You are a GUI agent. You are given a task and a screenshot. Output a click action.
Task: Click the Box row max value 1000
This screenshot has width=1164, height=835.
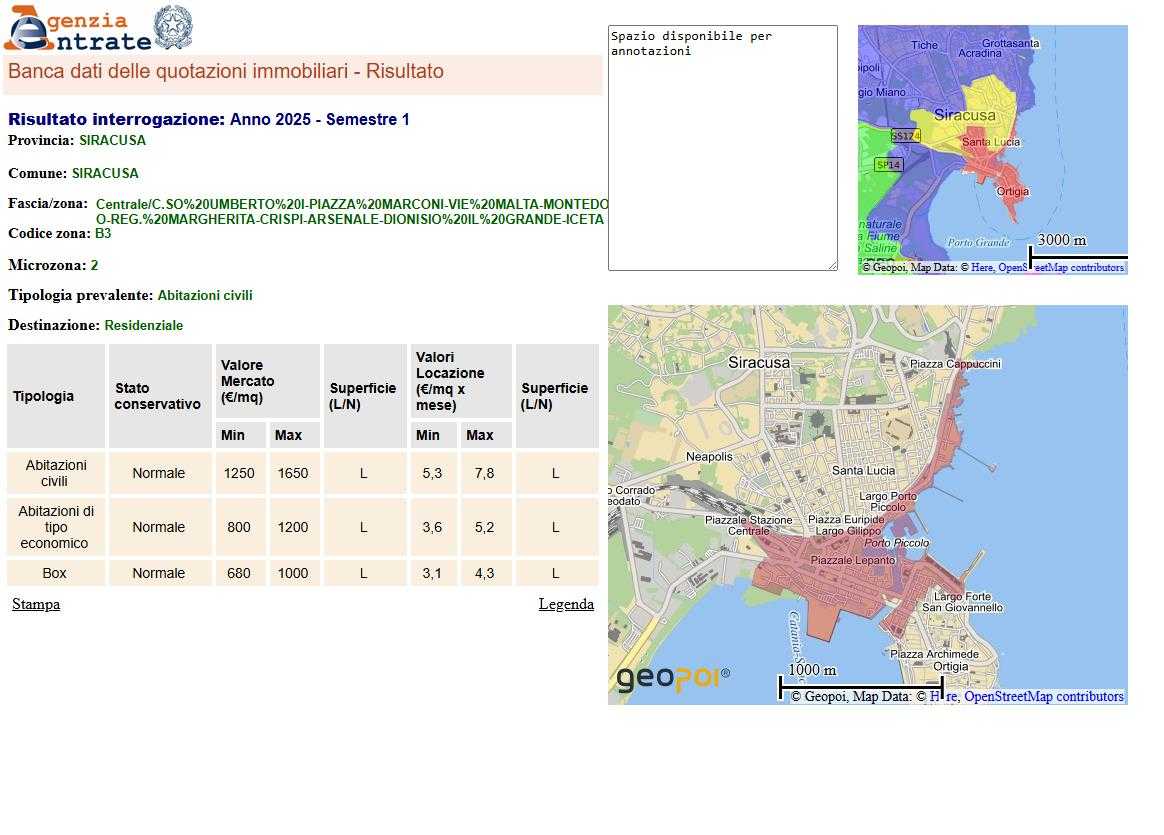pos(293,573)
